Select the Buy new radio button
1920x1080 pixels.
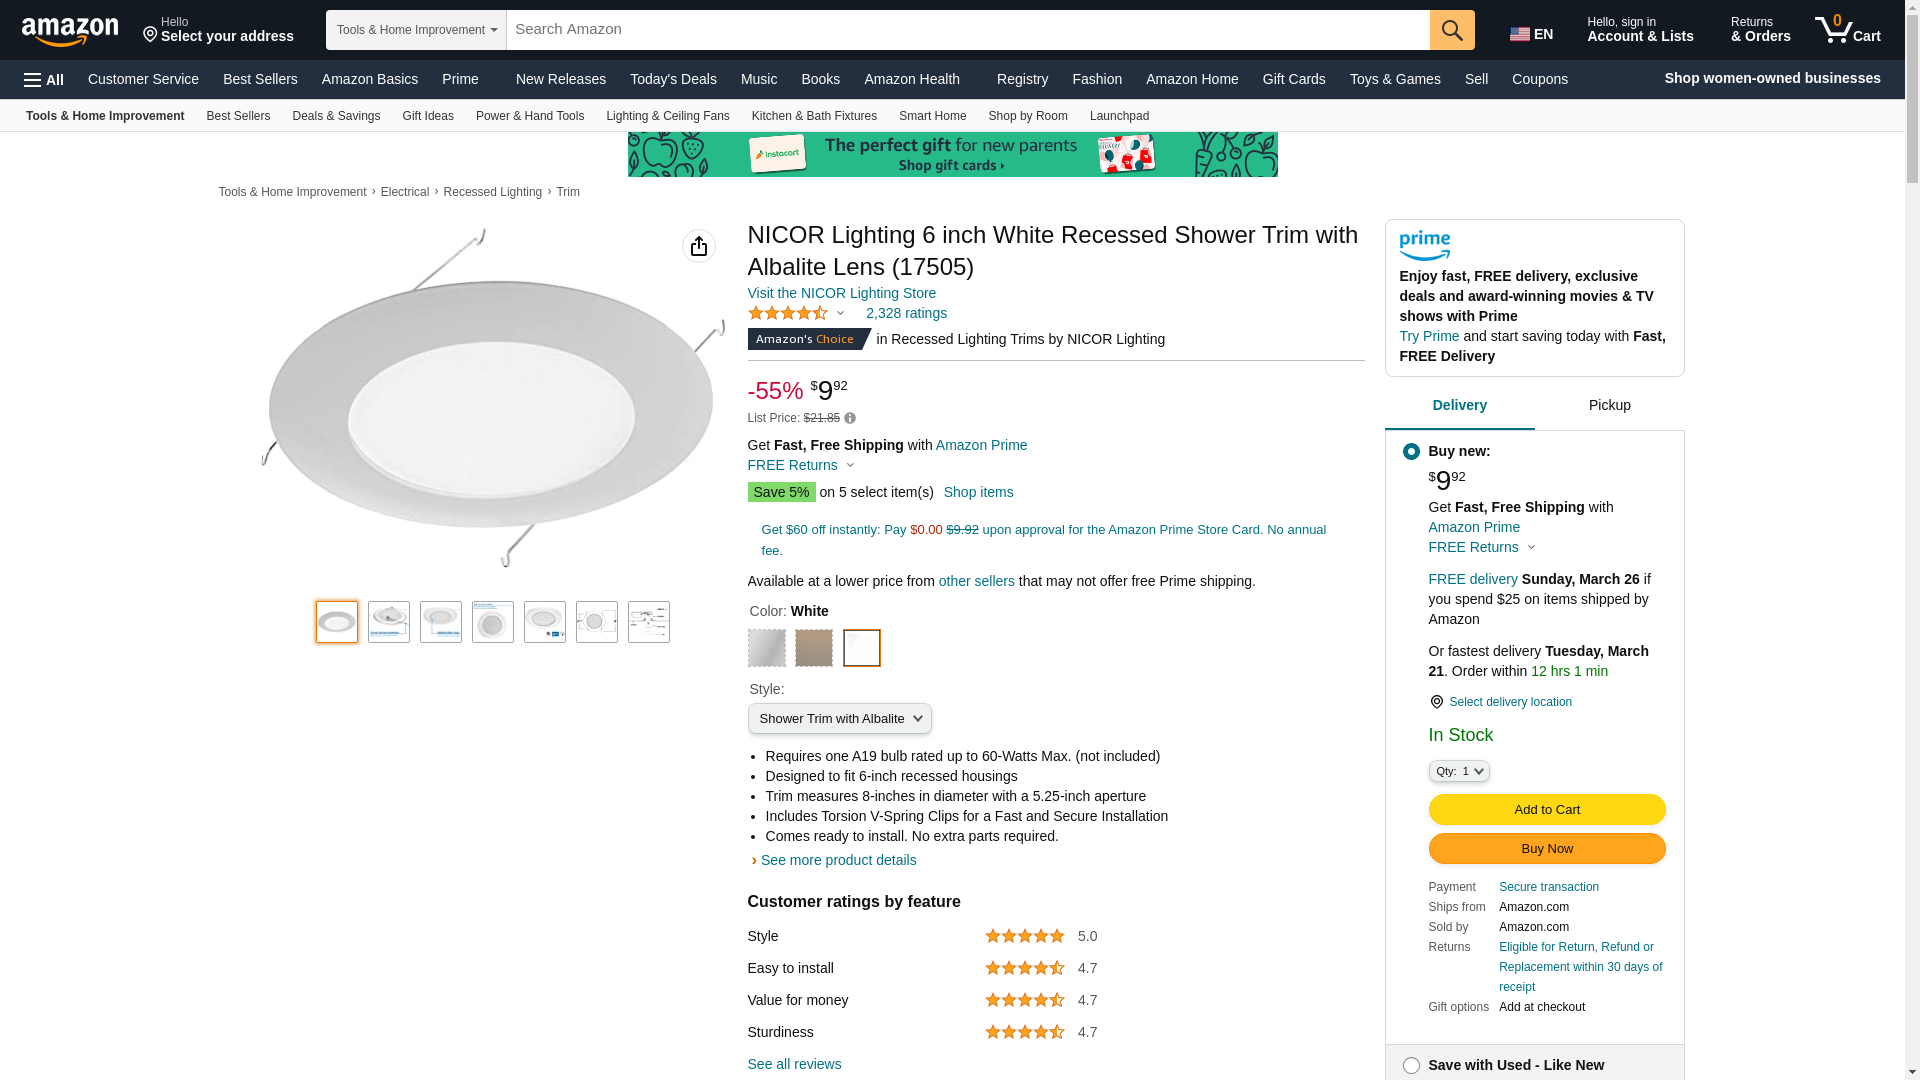[1411, 452]
